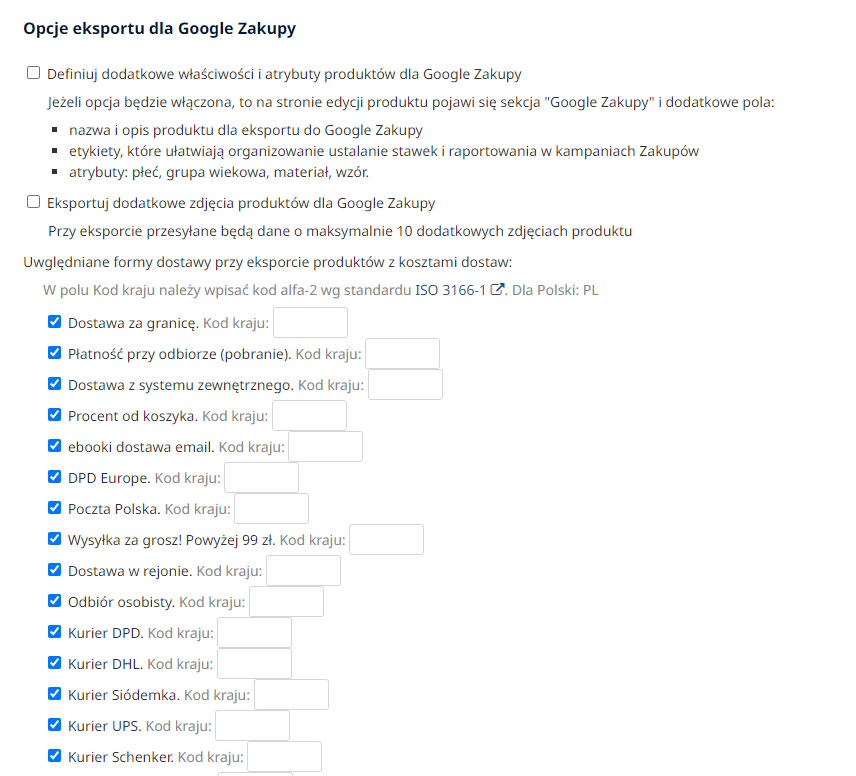Viewport: 856px width, 776px height.
Task: Focus the Kod kraju field for DPD Europe
Action: pos(261,478)
